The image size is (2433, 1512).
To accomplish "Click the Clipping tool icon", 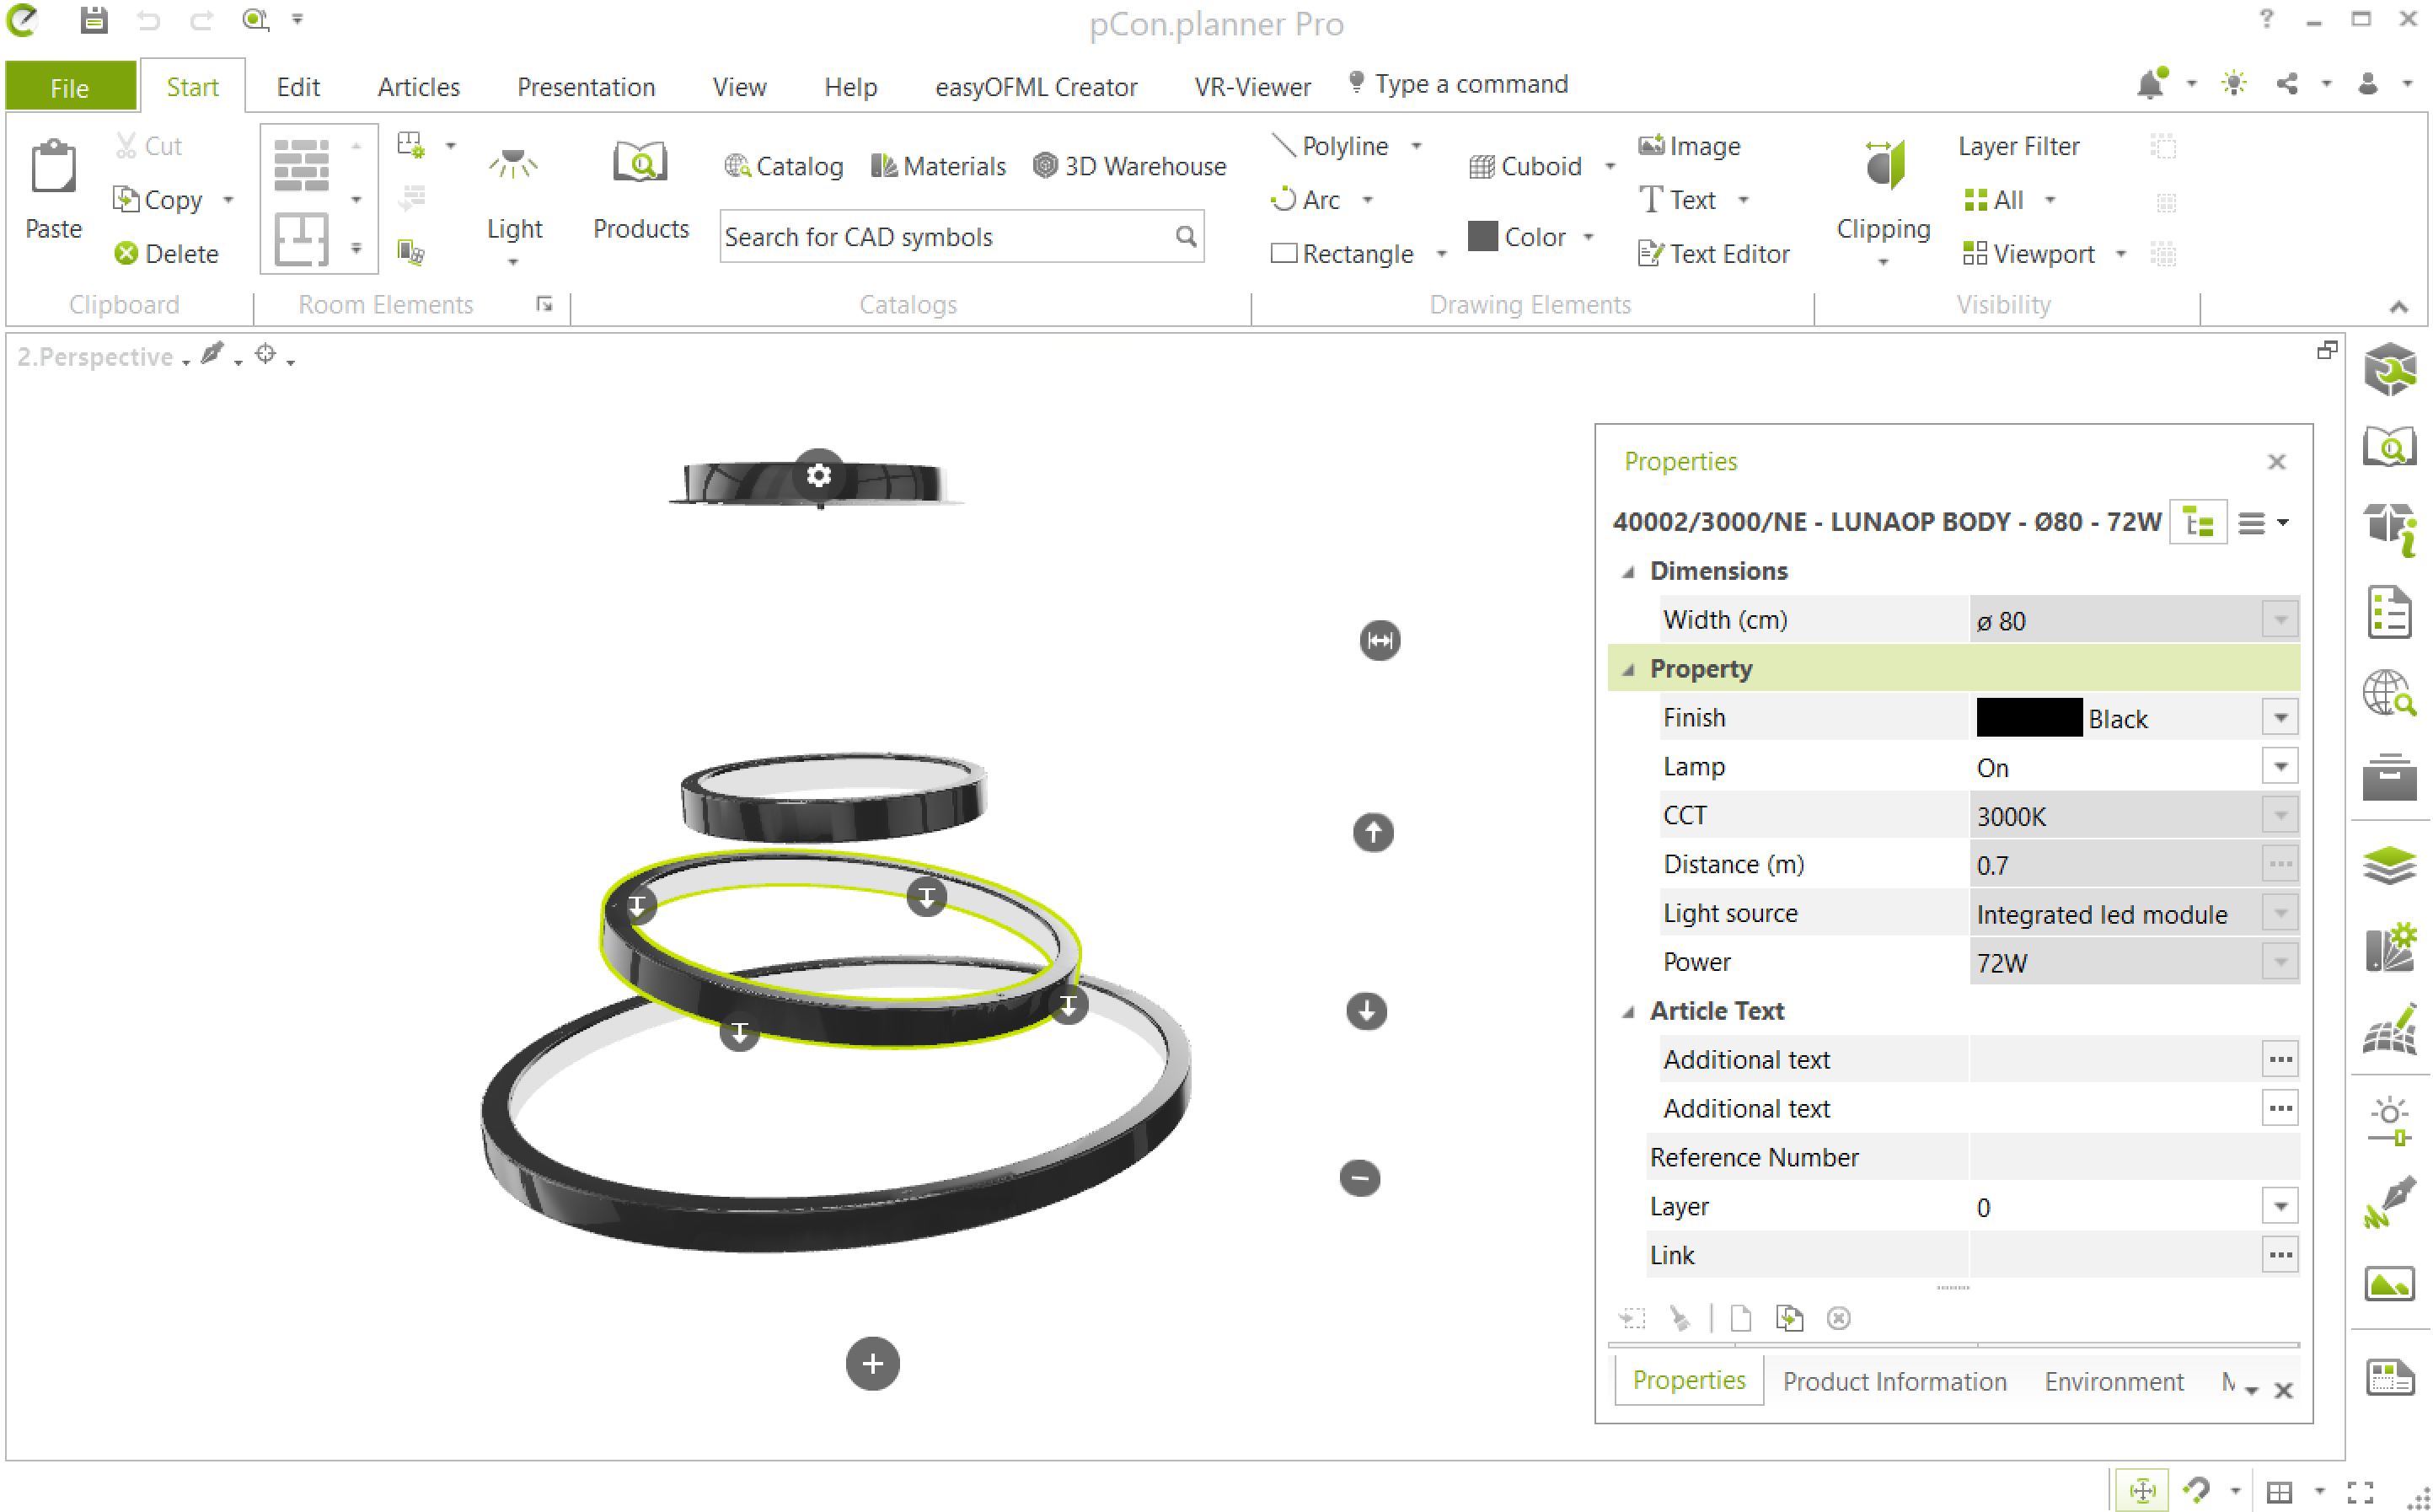I will 1884,164.
